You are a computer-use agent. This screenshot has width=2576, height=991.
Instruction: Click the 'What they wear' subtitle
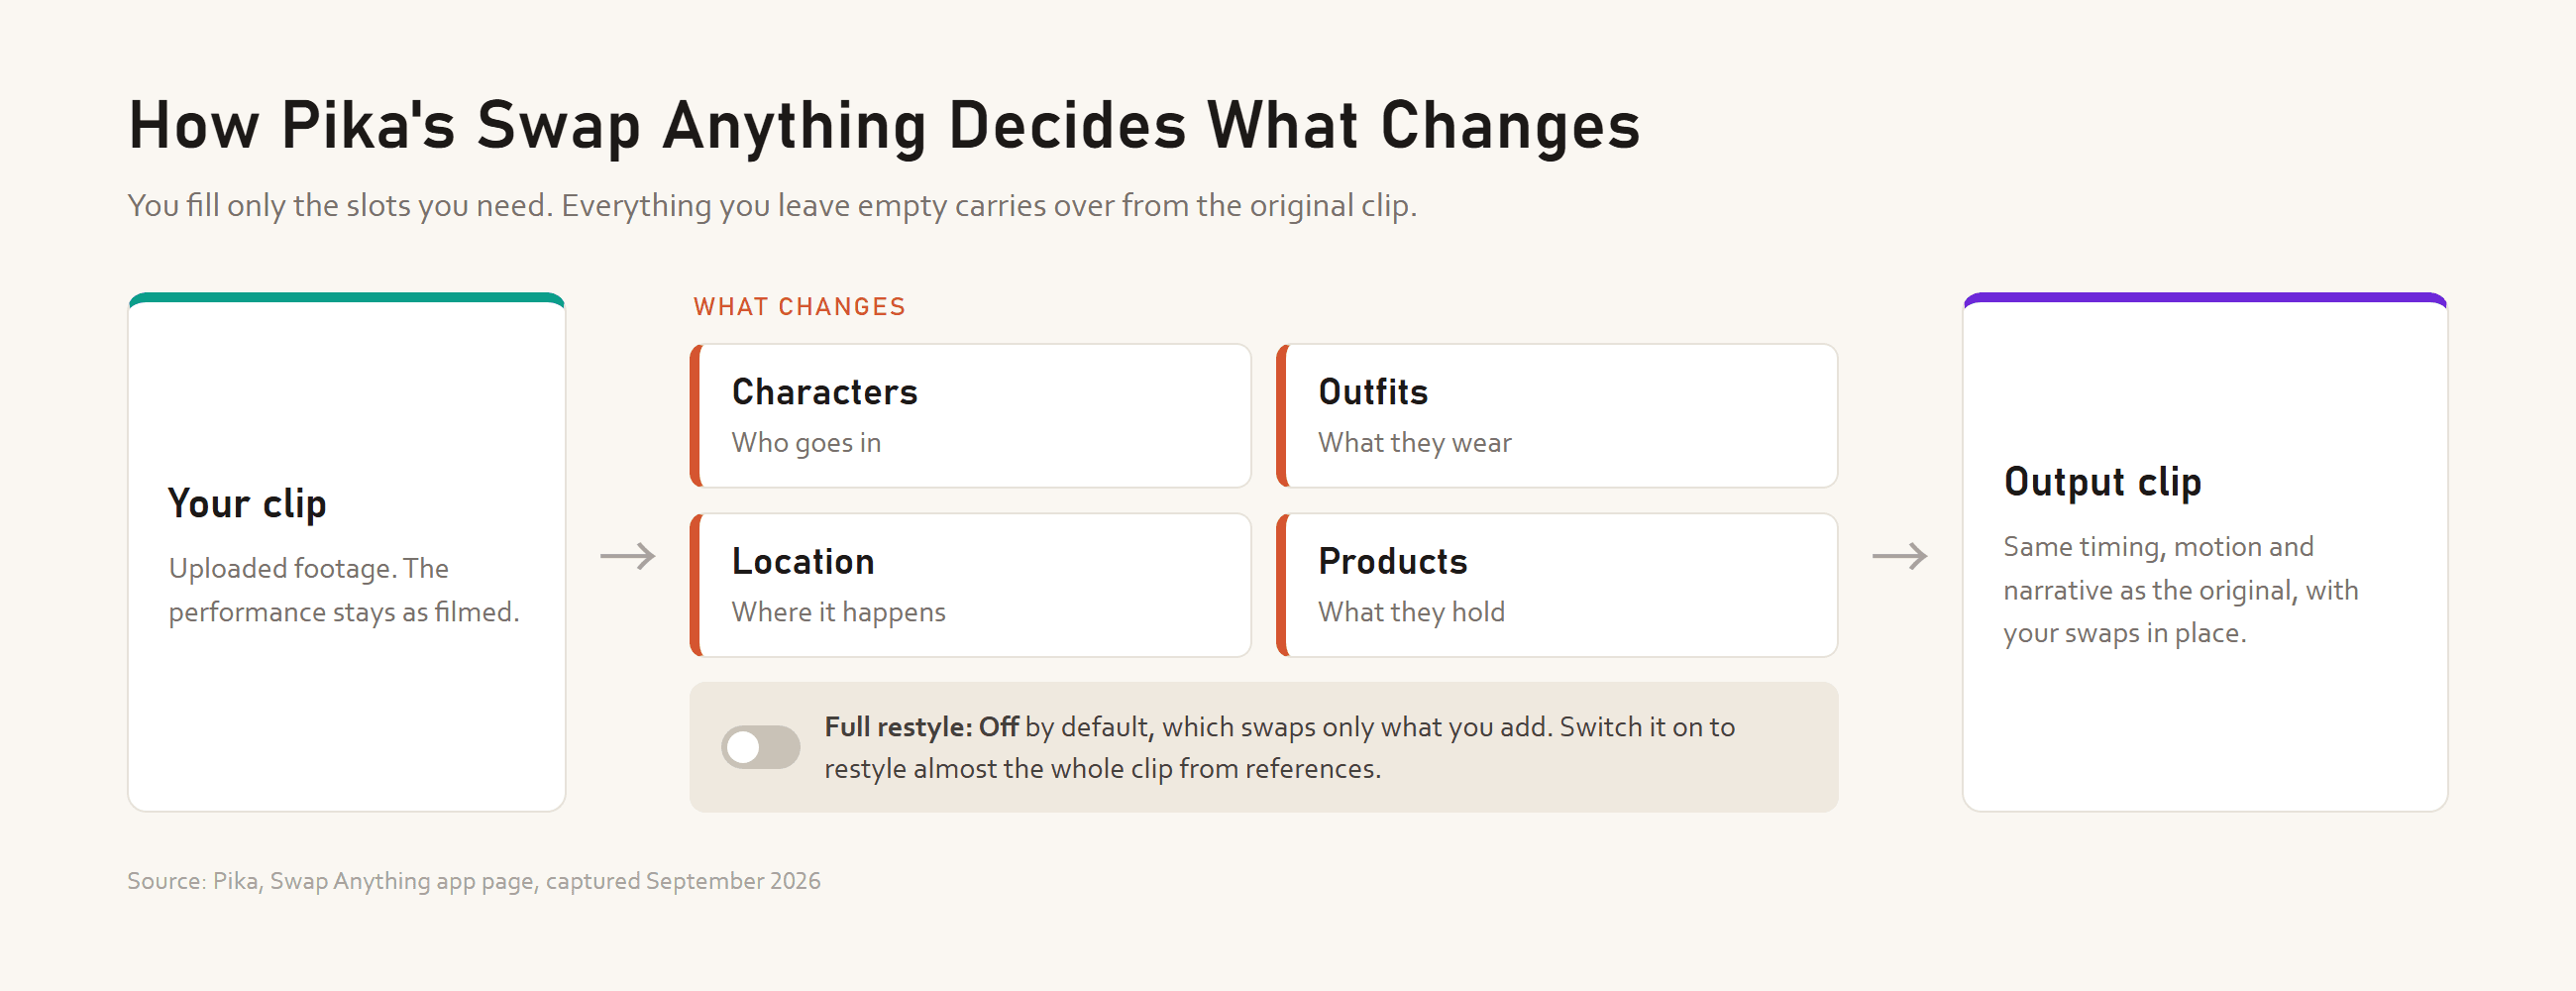pyautogui.click(x=1415, y=443)
